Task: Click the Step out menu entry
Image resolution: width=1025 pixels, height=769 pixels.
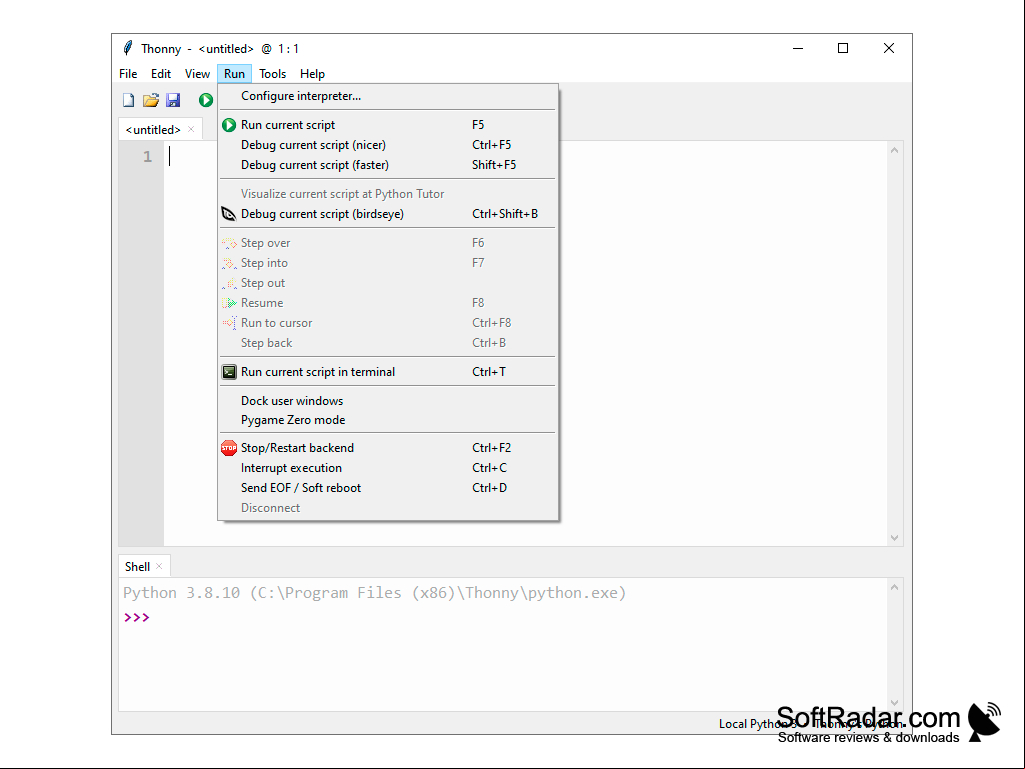Action: coord(388,283)
